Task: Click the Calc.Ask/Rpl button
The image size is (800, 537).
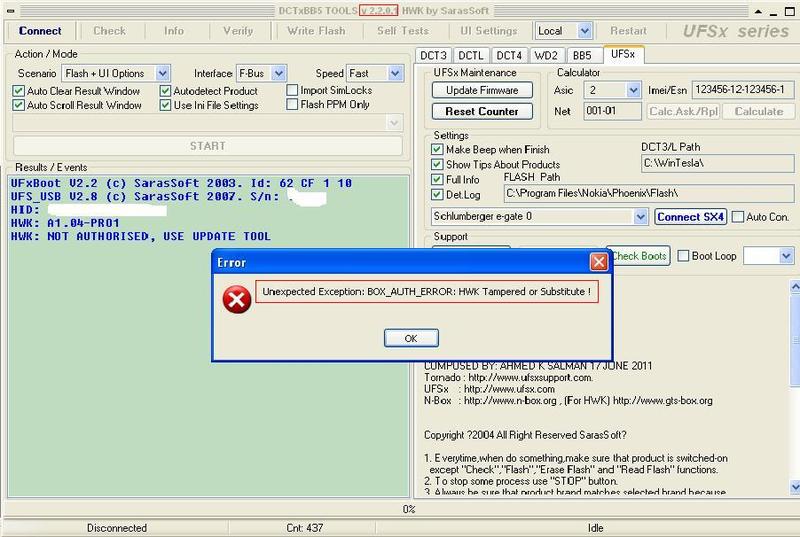Action: (x=683, y=111)
